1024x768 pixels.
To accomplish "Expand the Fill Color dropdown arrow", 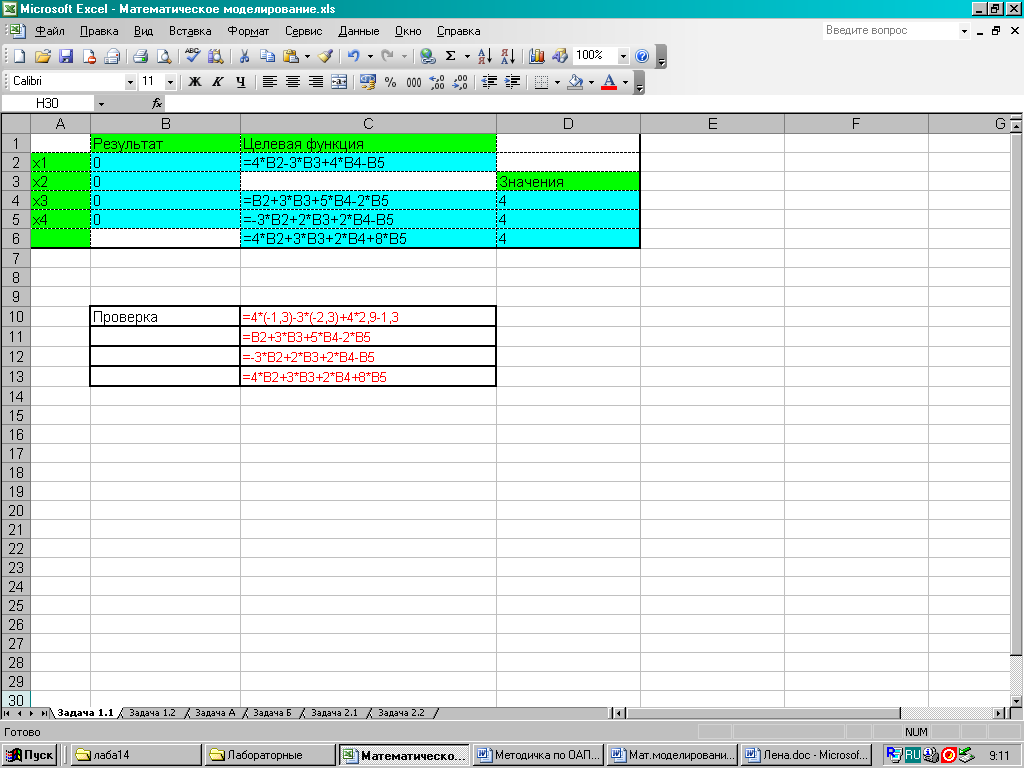I will pyautogui.click(x=592, y=82).
